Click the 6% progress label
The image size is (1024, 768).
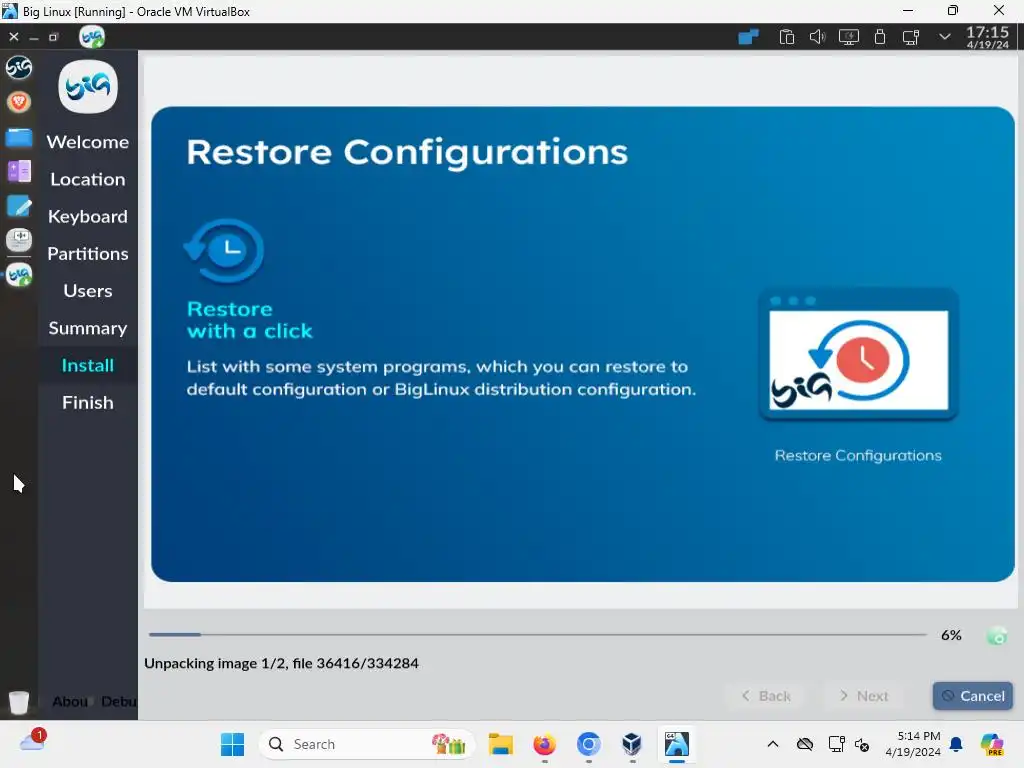[951, 635]
